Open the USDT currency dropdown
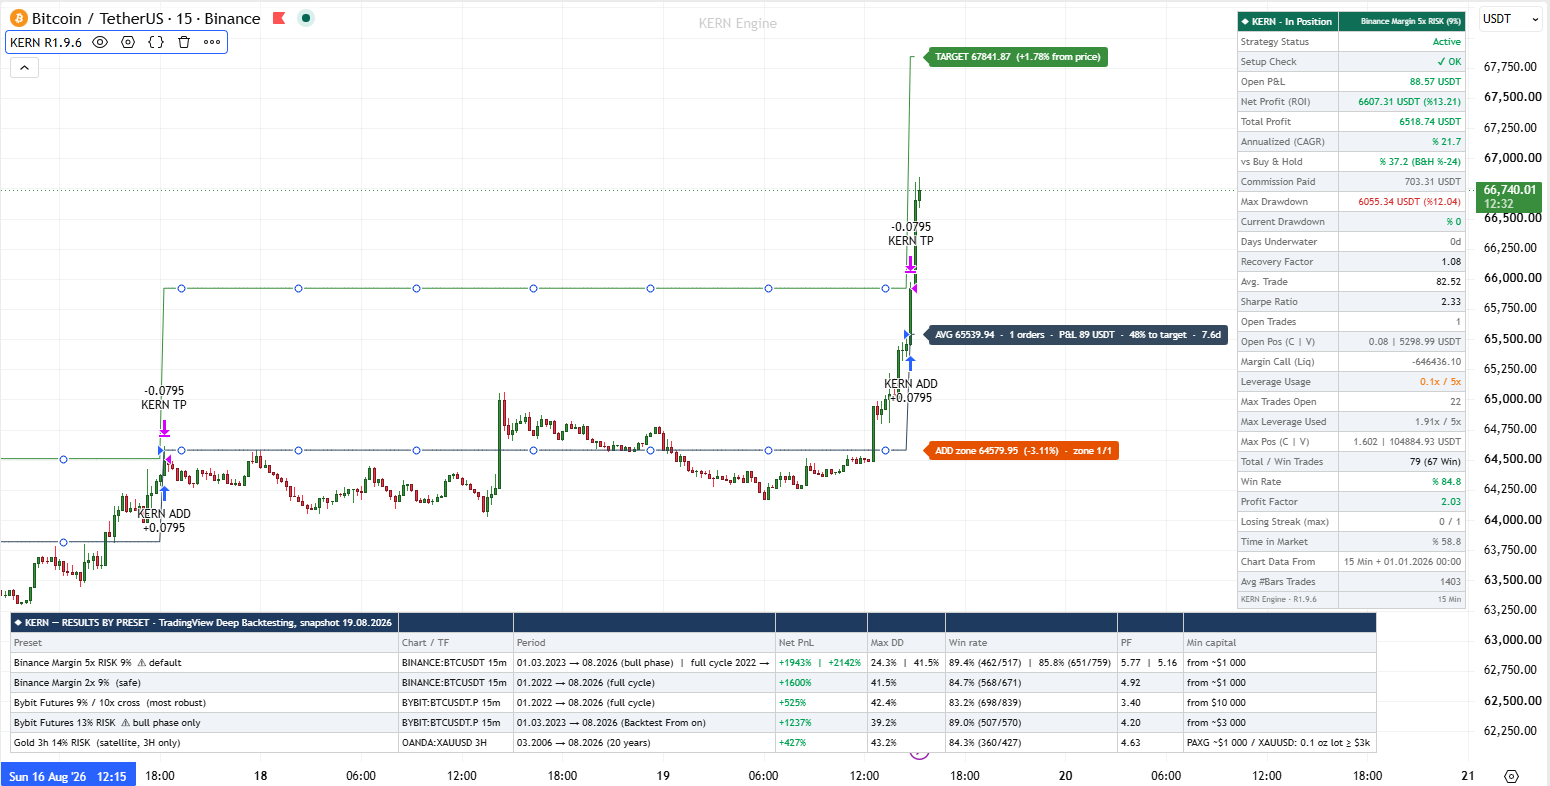Screen dimensions: 1550x786 1510,19
